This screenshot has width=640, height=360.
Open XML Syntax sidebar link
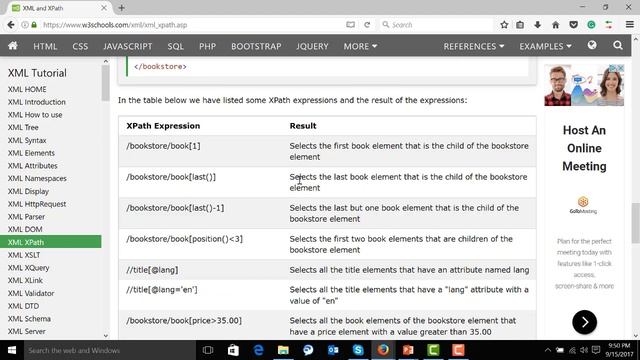coord(27,140)
